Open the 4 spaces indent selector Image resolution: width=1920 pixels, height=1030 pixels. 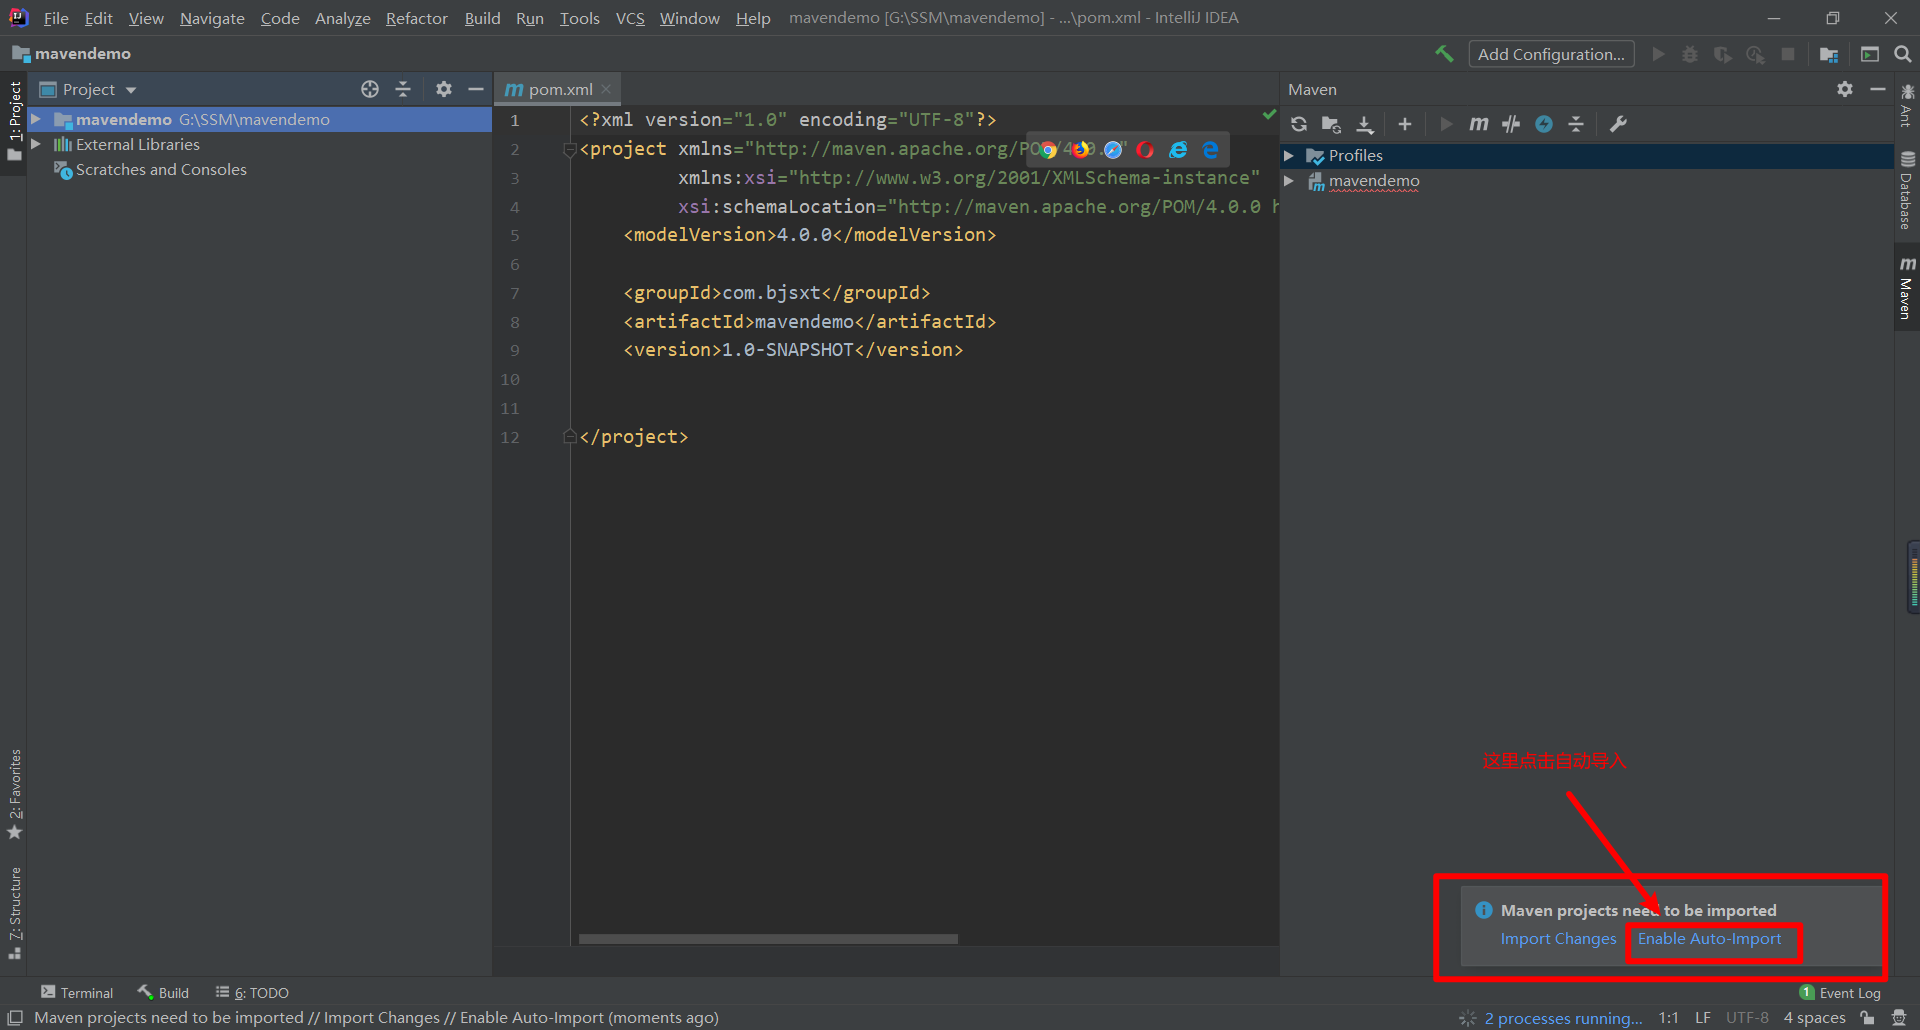1815,1018
